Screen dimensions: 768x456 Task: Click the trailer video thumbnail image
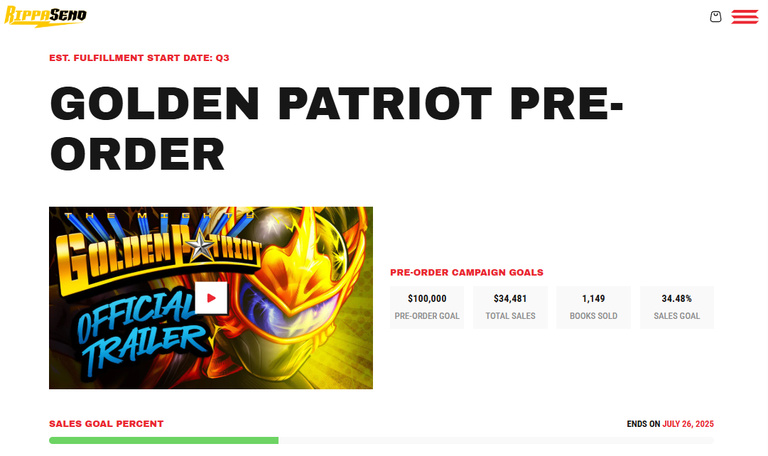[211, 298]
